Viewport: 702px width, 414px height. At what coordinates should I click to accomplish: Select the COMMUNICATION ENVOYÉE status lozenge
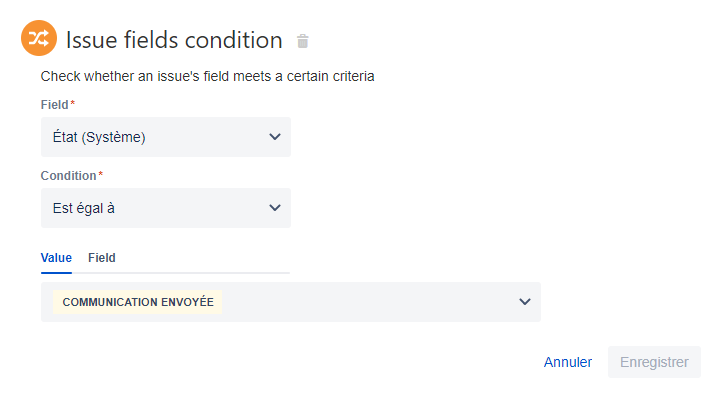tap(137, 302)
